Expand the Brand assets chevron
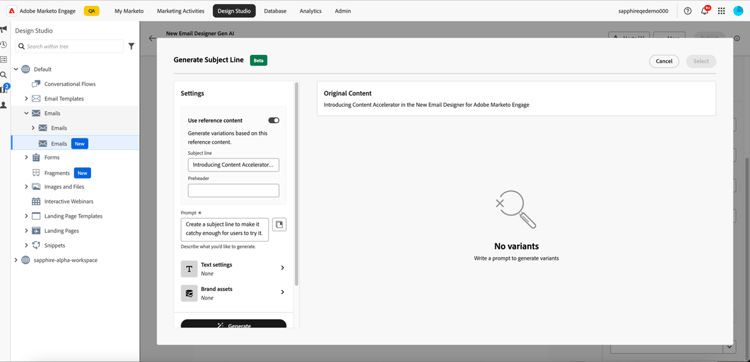 point(282,292)
